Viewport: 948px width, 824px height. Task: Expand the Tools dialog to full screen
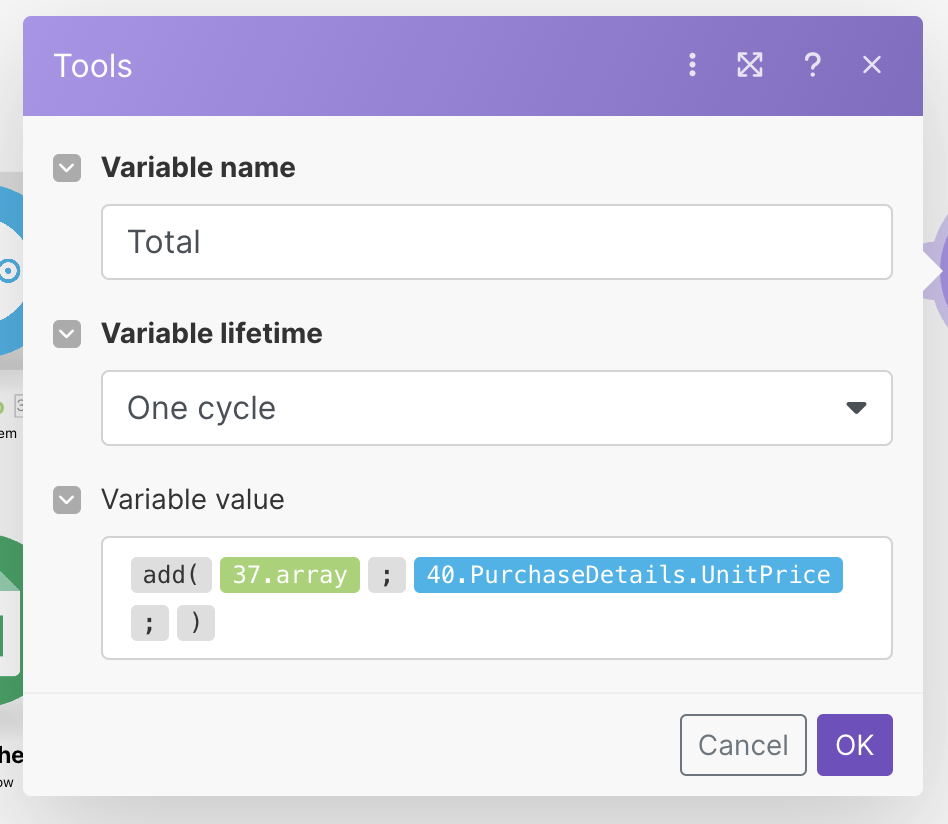click(750, 66)
